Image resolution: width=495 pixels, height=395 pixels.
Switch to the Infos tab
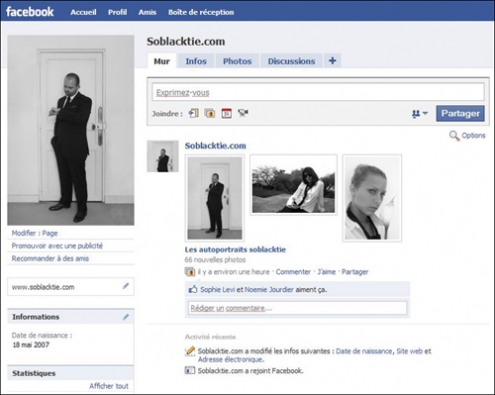[196, 61]
